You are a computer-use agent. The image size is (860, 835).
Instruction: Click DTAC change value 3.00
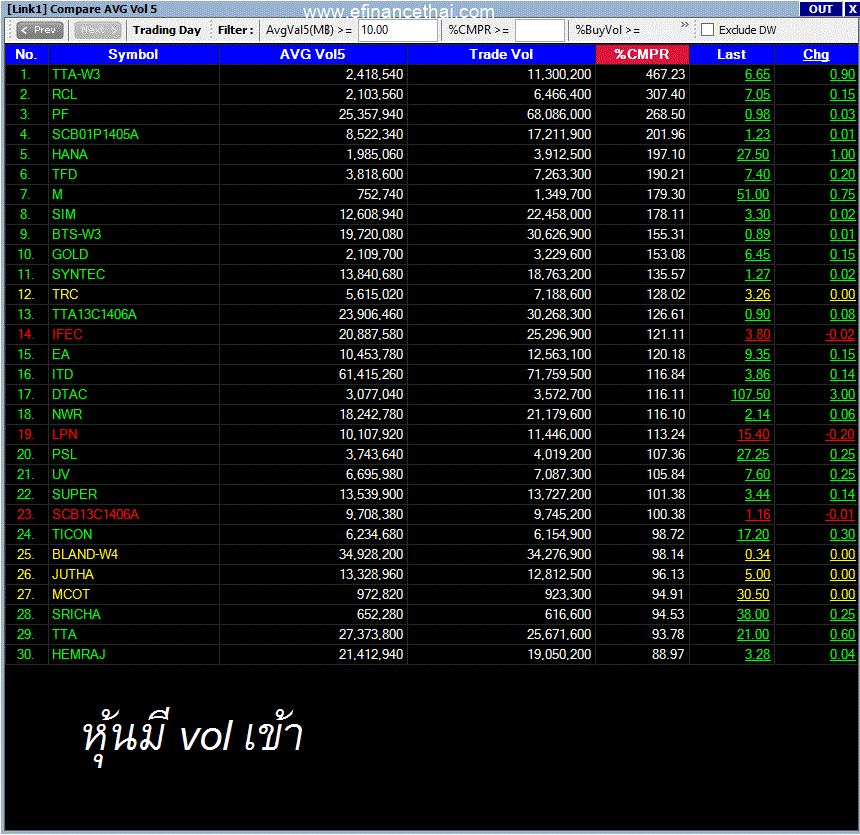point(842,395)
